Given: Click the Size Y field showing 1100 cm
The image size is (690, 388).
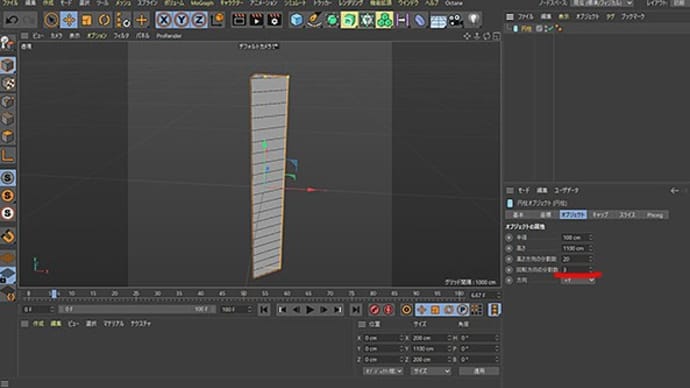Looking at the screenshot, I should click(x=432, y=349).
